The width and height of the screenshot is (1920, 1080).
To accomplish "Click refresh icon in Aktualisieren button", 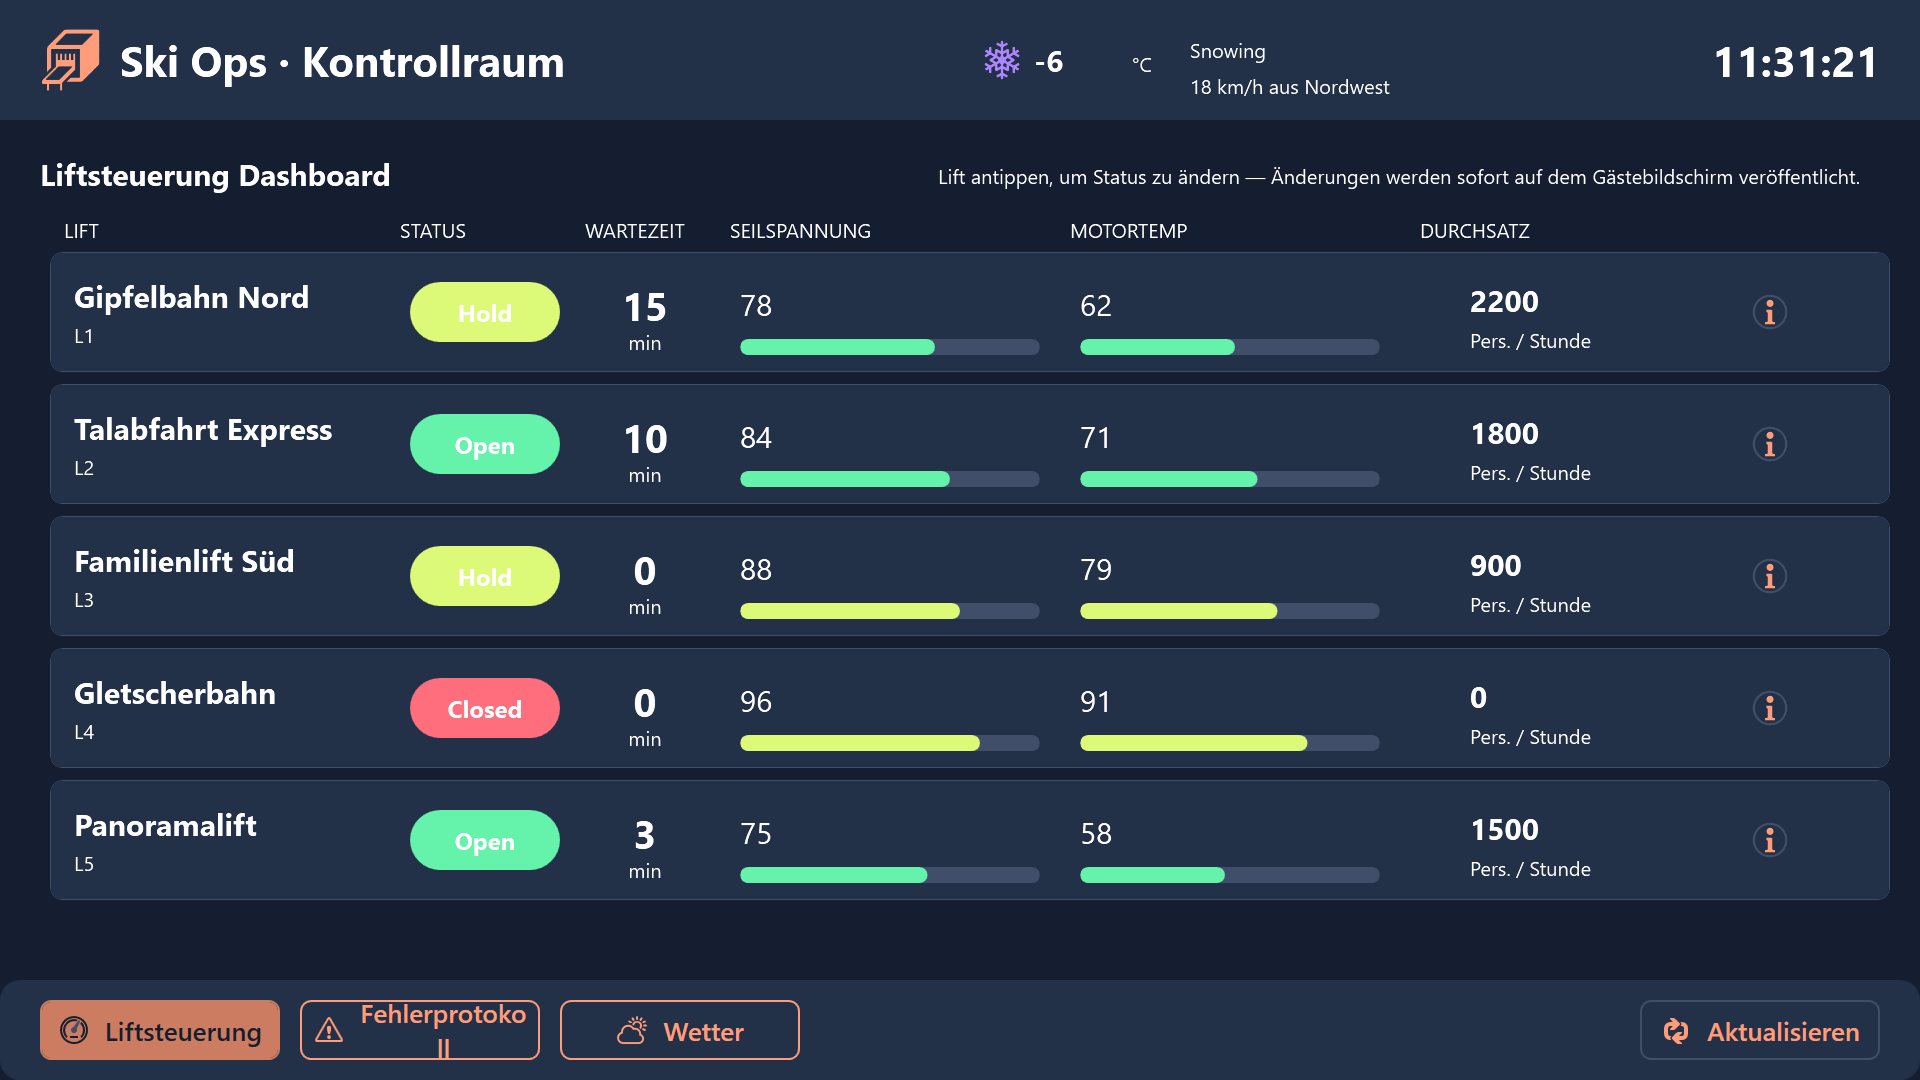I will click(x=1676, y=1031).
